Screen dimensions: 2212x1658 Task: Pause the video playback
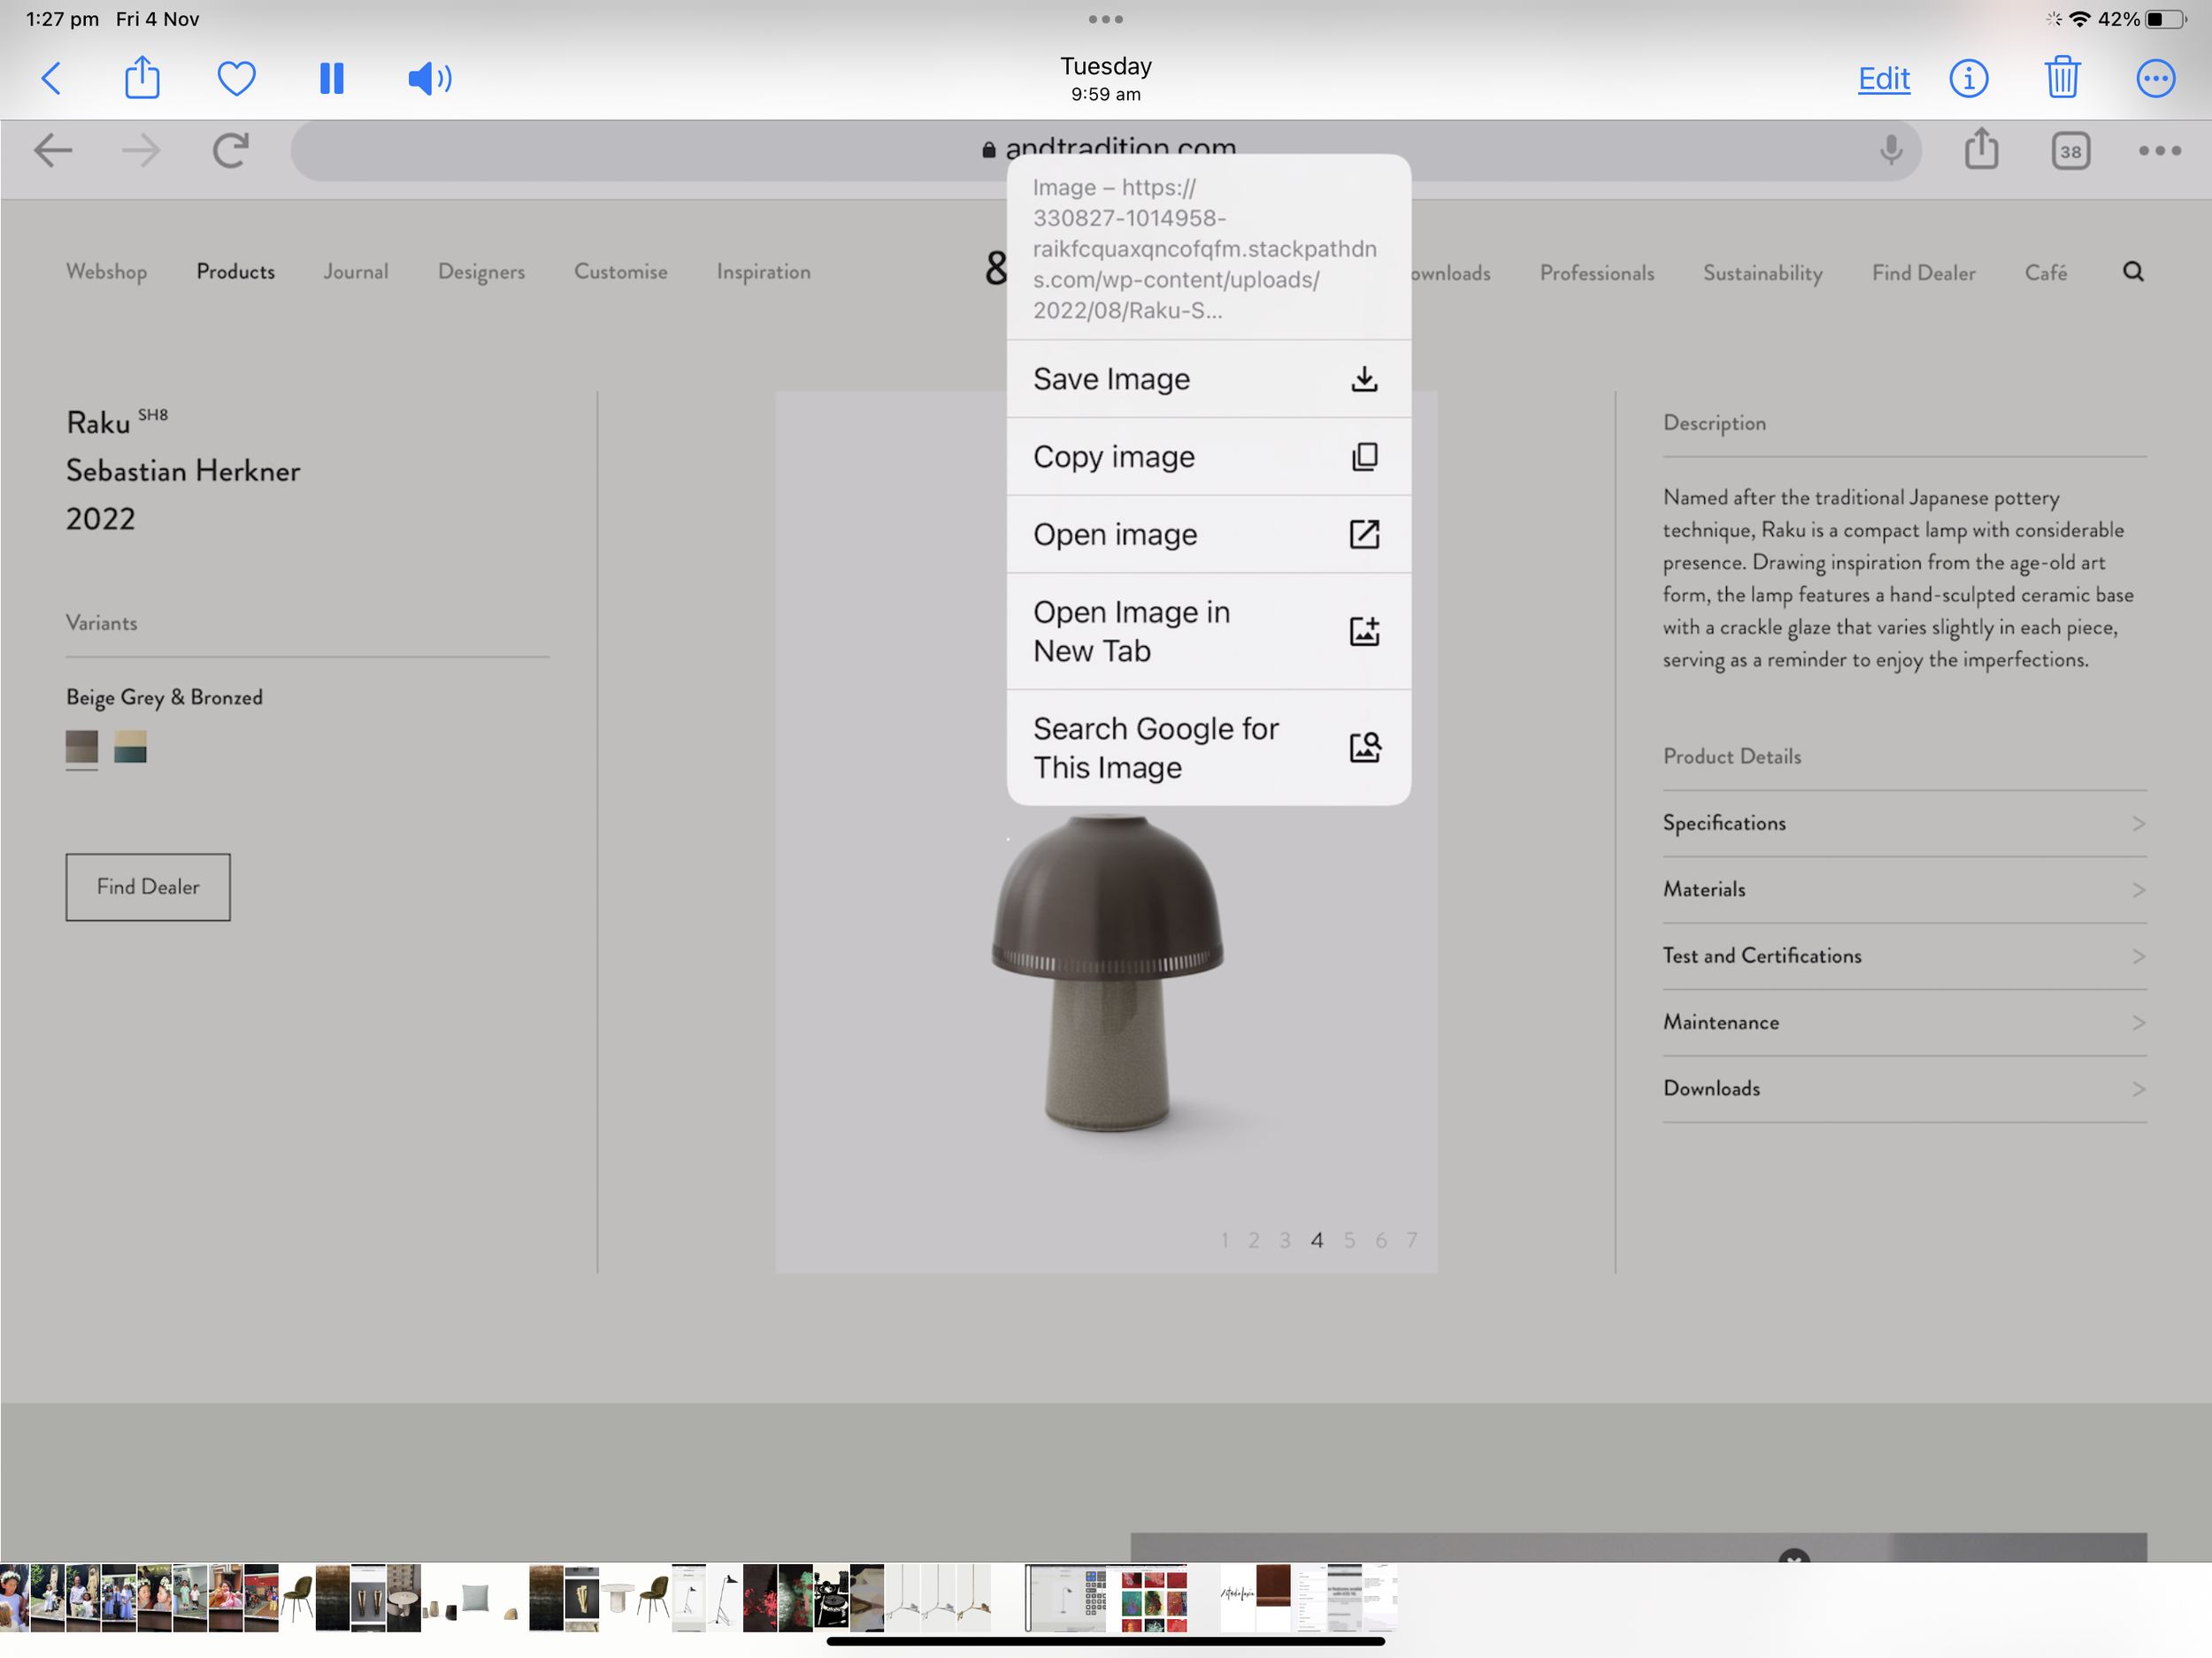click(x=331, y=78)
